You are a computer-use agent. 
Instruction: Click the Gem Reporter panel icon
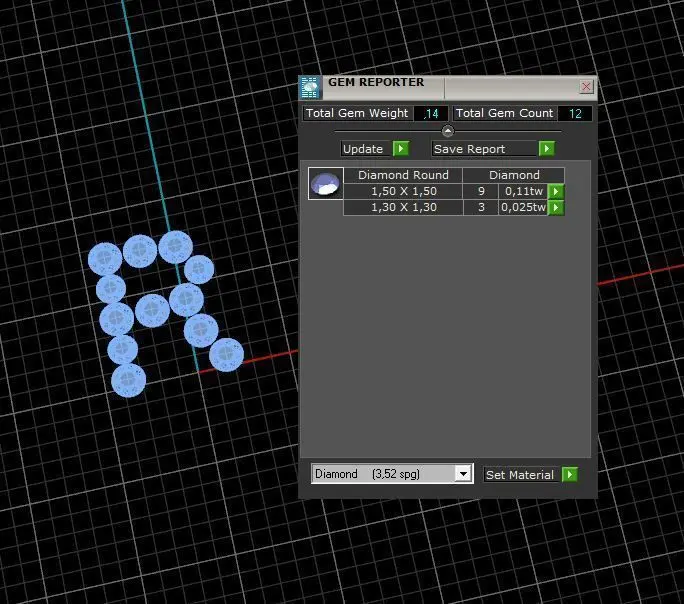(310, 87)
